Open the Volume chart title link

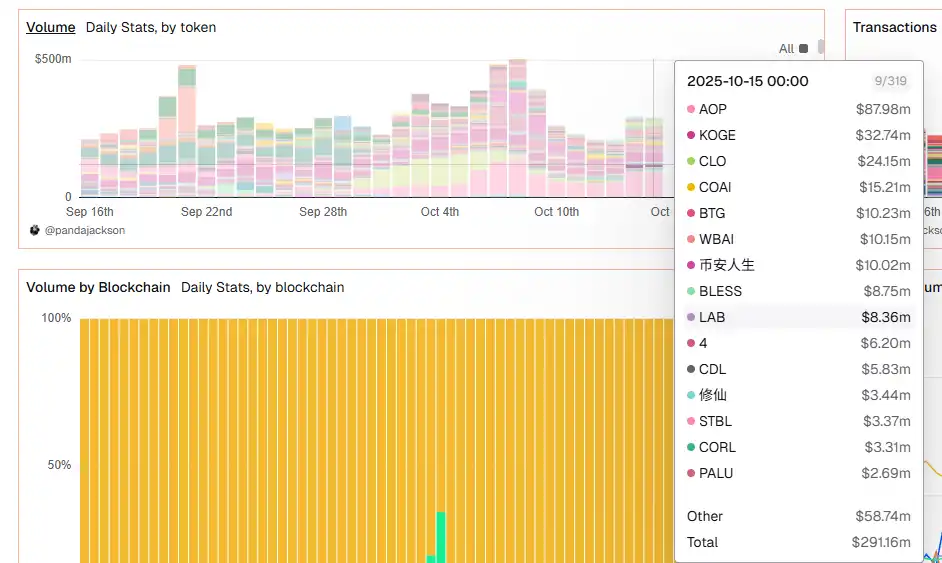point(50,27)
